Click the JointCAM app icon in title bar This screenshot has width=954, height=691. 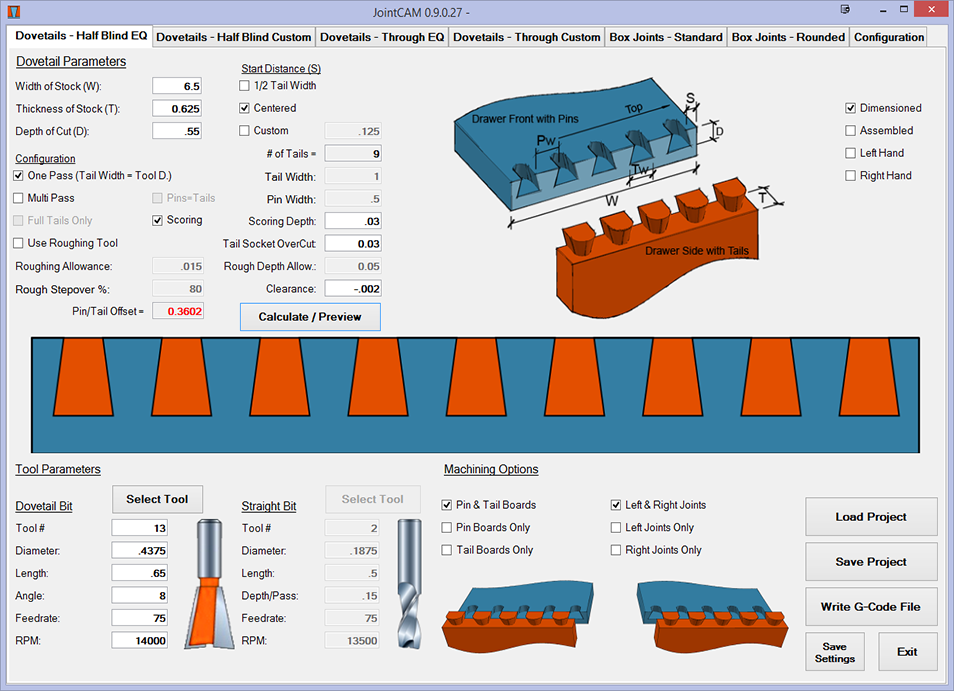(13, 12)
